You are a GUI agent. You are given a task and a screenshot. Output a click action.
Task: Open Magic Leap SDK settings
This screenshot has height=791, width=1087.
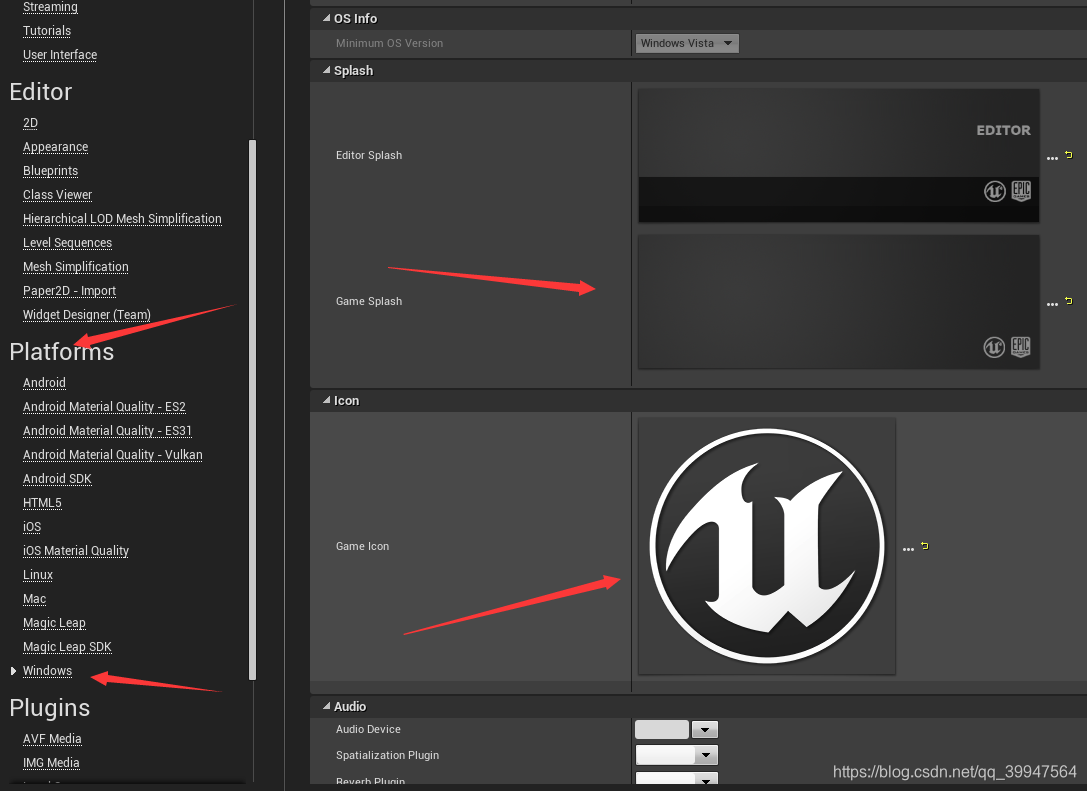[67, 647]
